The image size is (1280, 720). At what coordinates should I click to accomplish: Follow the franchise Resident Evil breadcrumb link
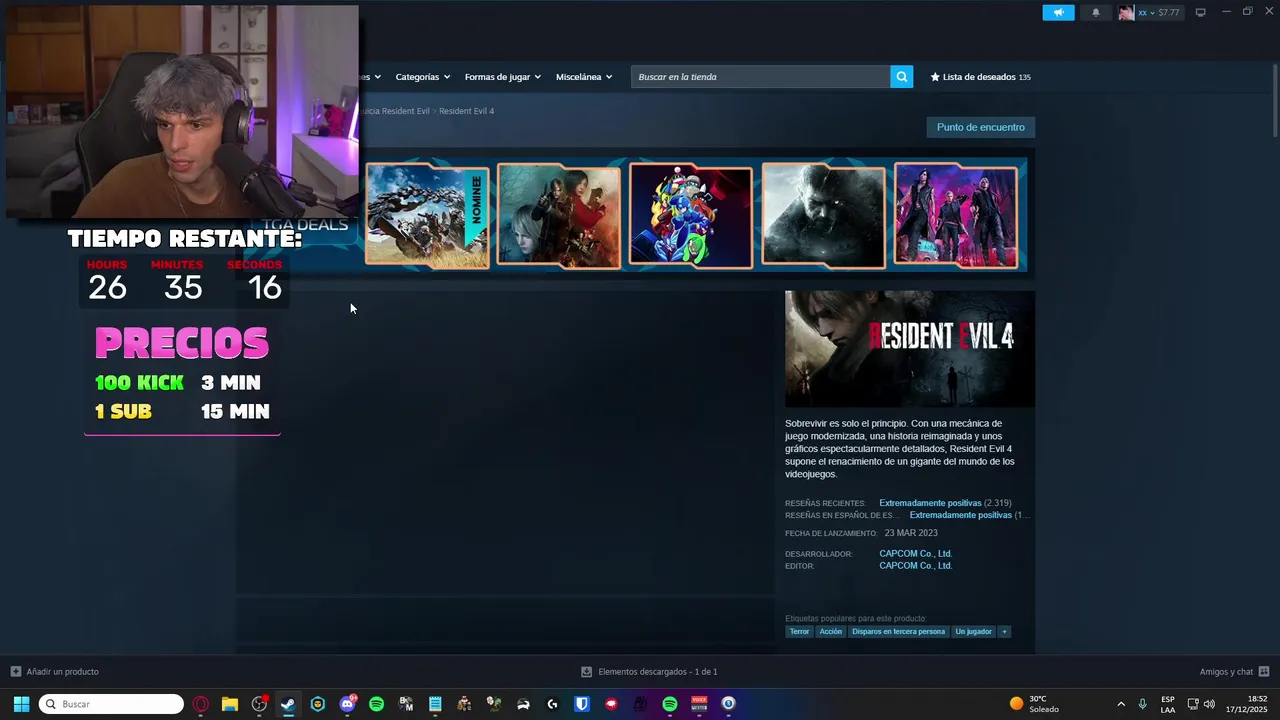393,111
